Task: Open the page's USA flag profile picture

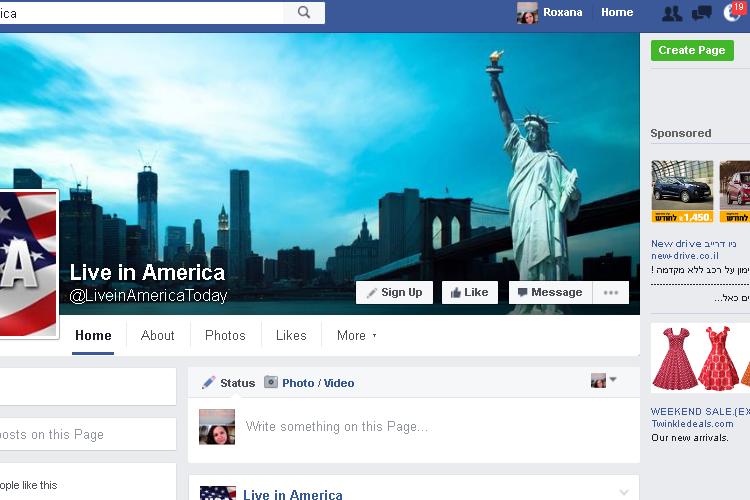Action: tap(29, 264)
